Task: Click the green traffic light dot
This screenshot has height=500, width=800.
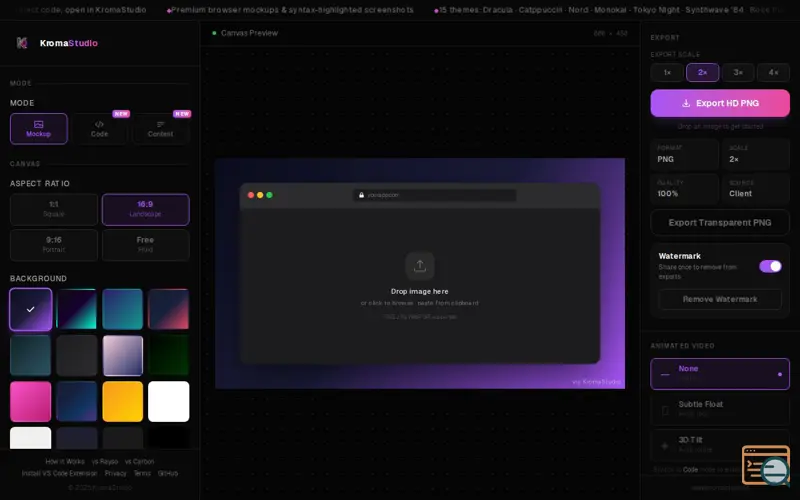Action: click(x=269, y=195)
